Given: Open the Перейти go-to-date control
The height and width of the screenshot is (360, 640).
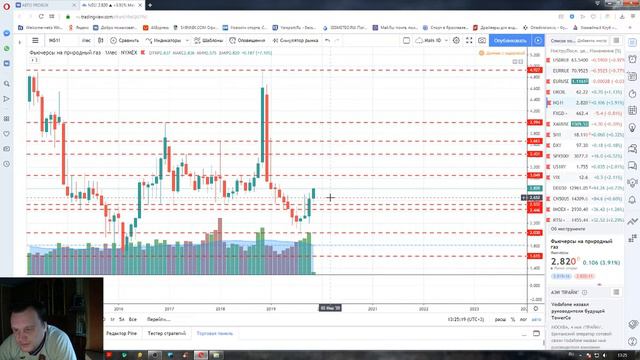Looking at the screenshot, I should [158, 319].
